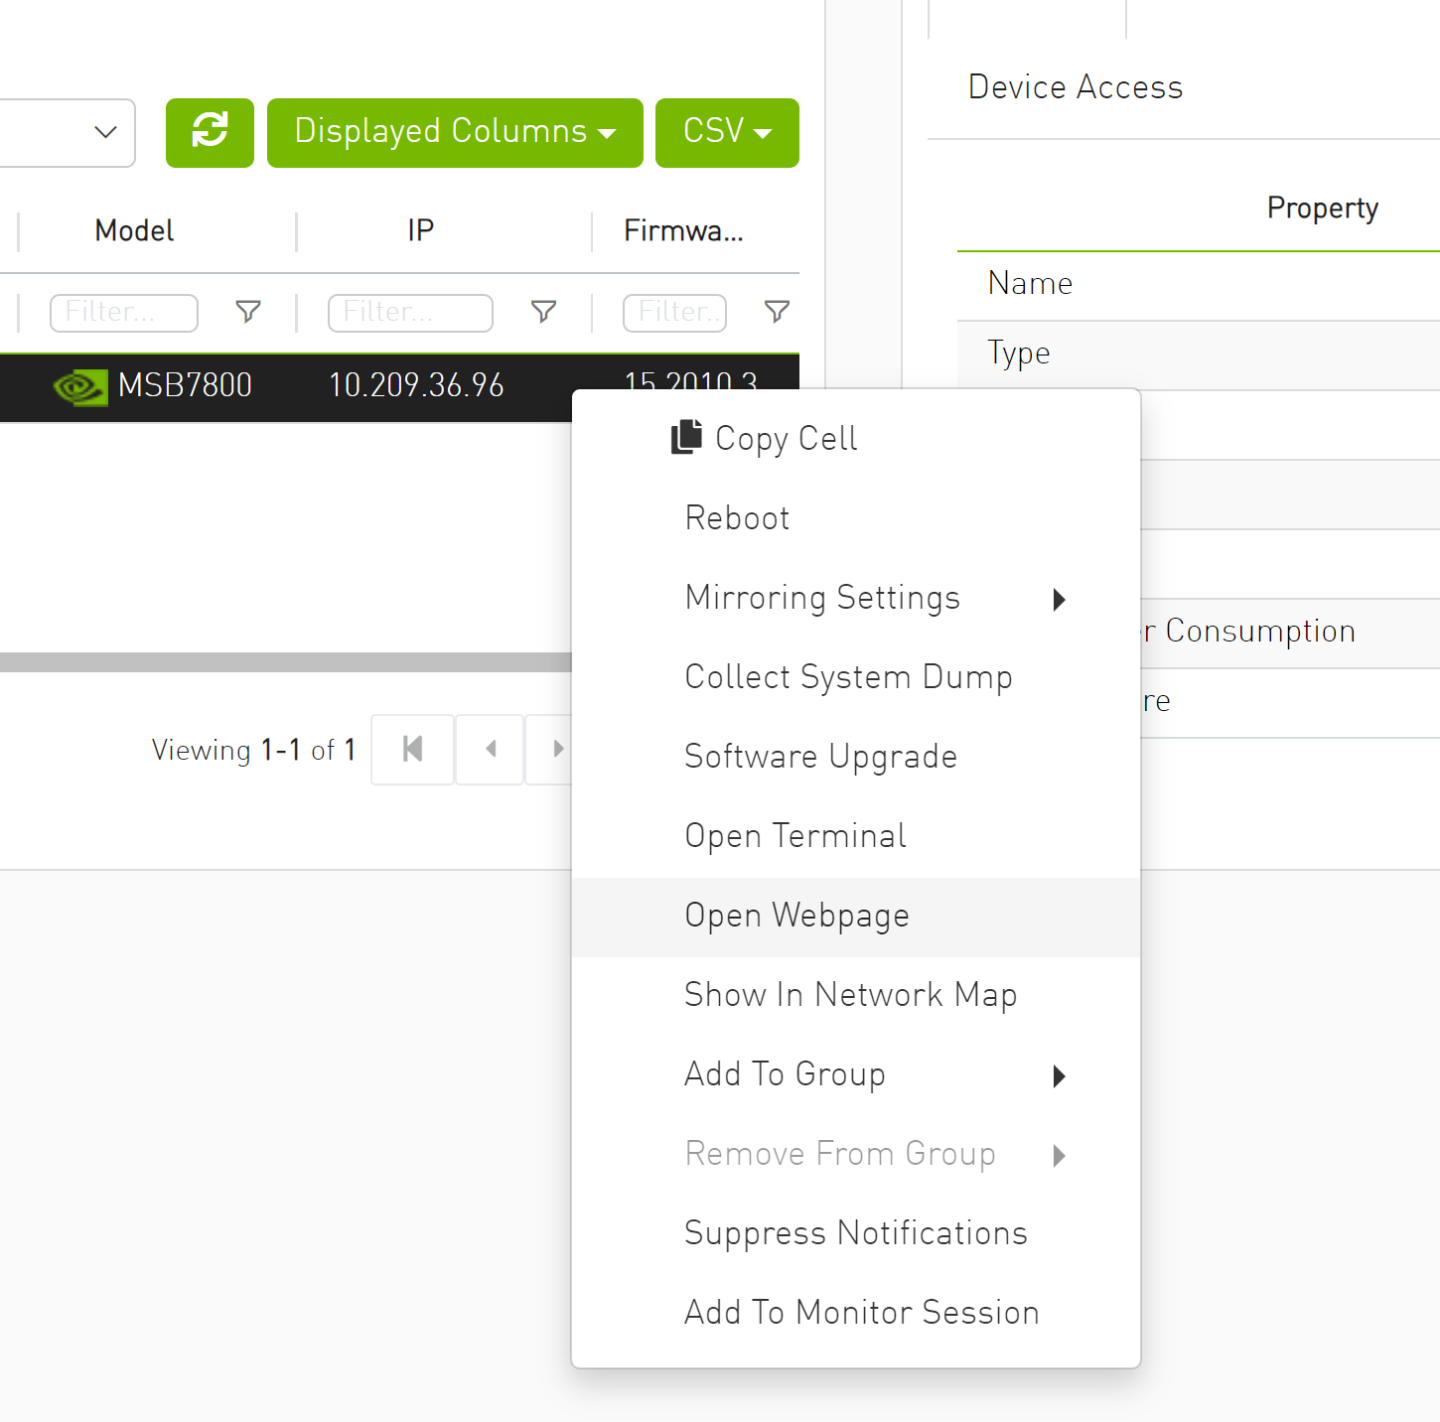Click the NVIDIA logo beside MSB7800
This screenshot has height=1422, width=1440.
click(80, 387)
